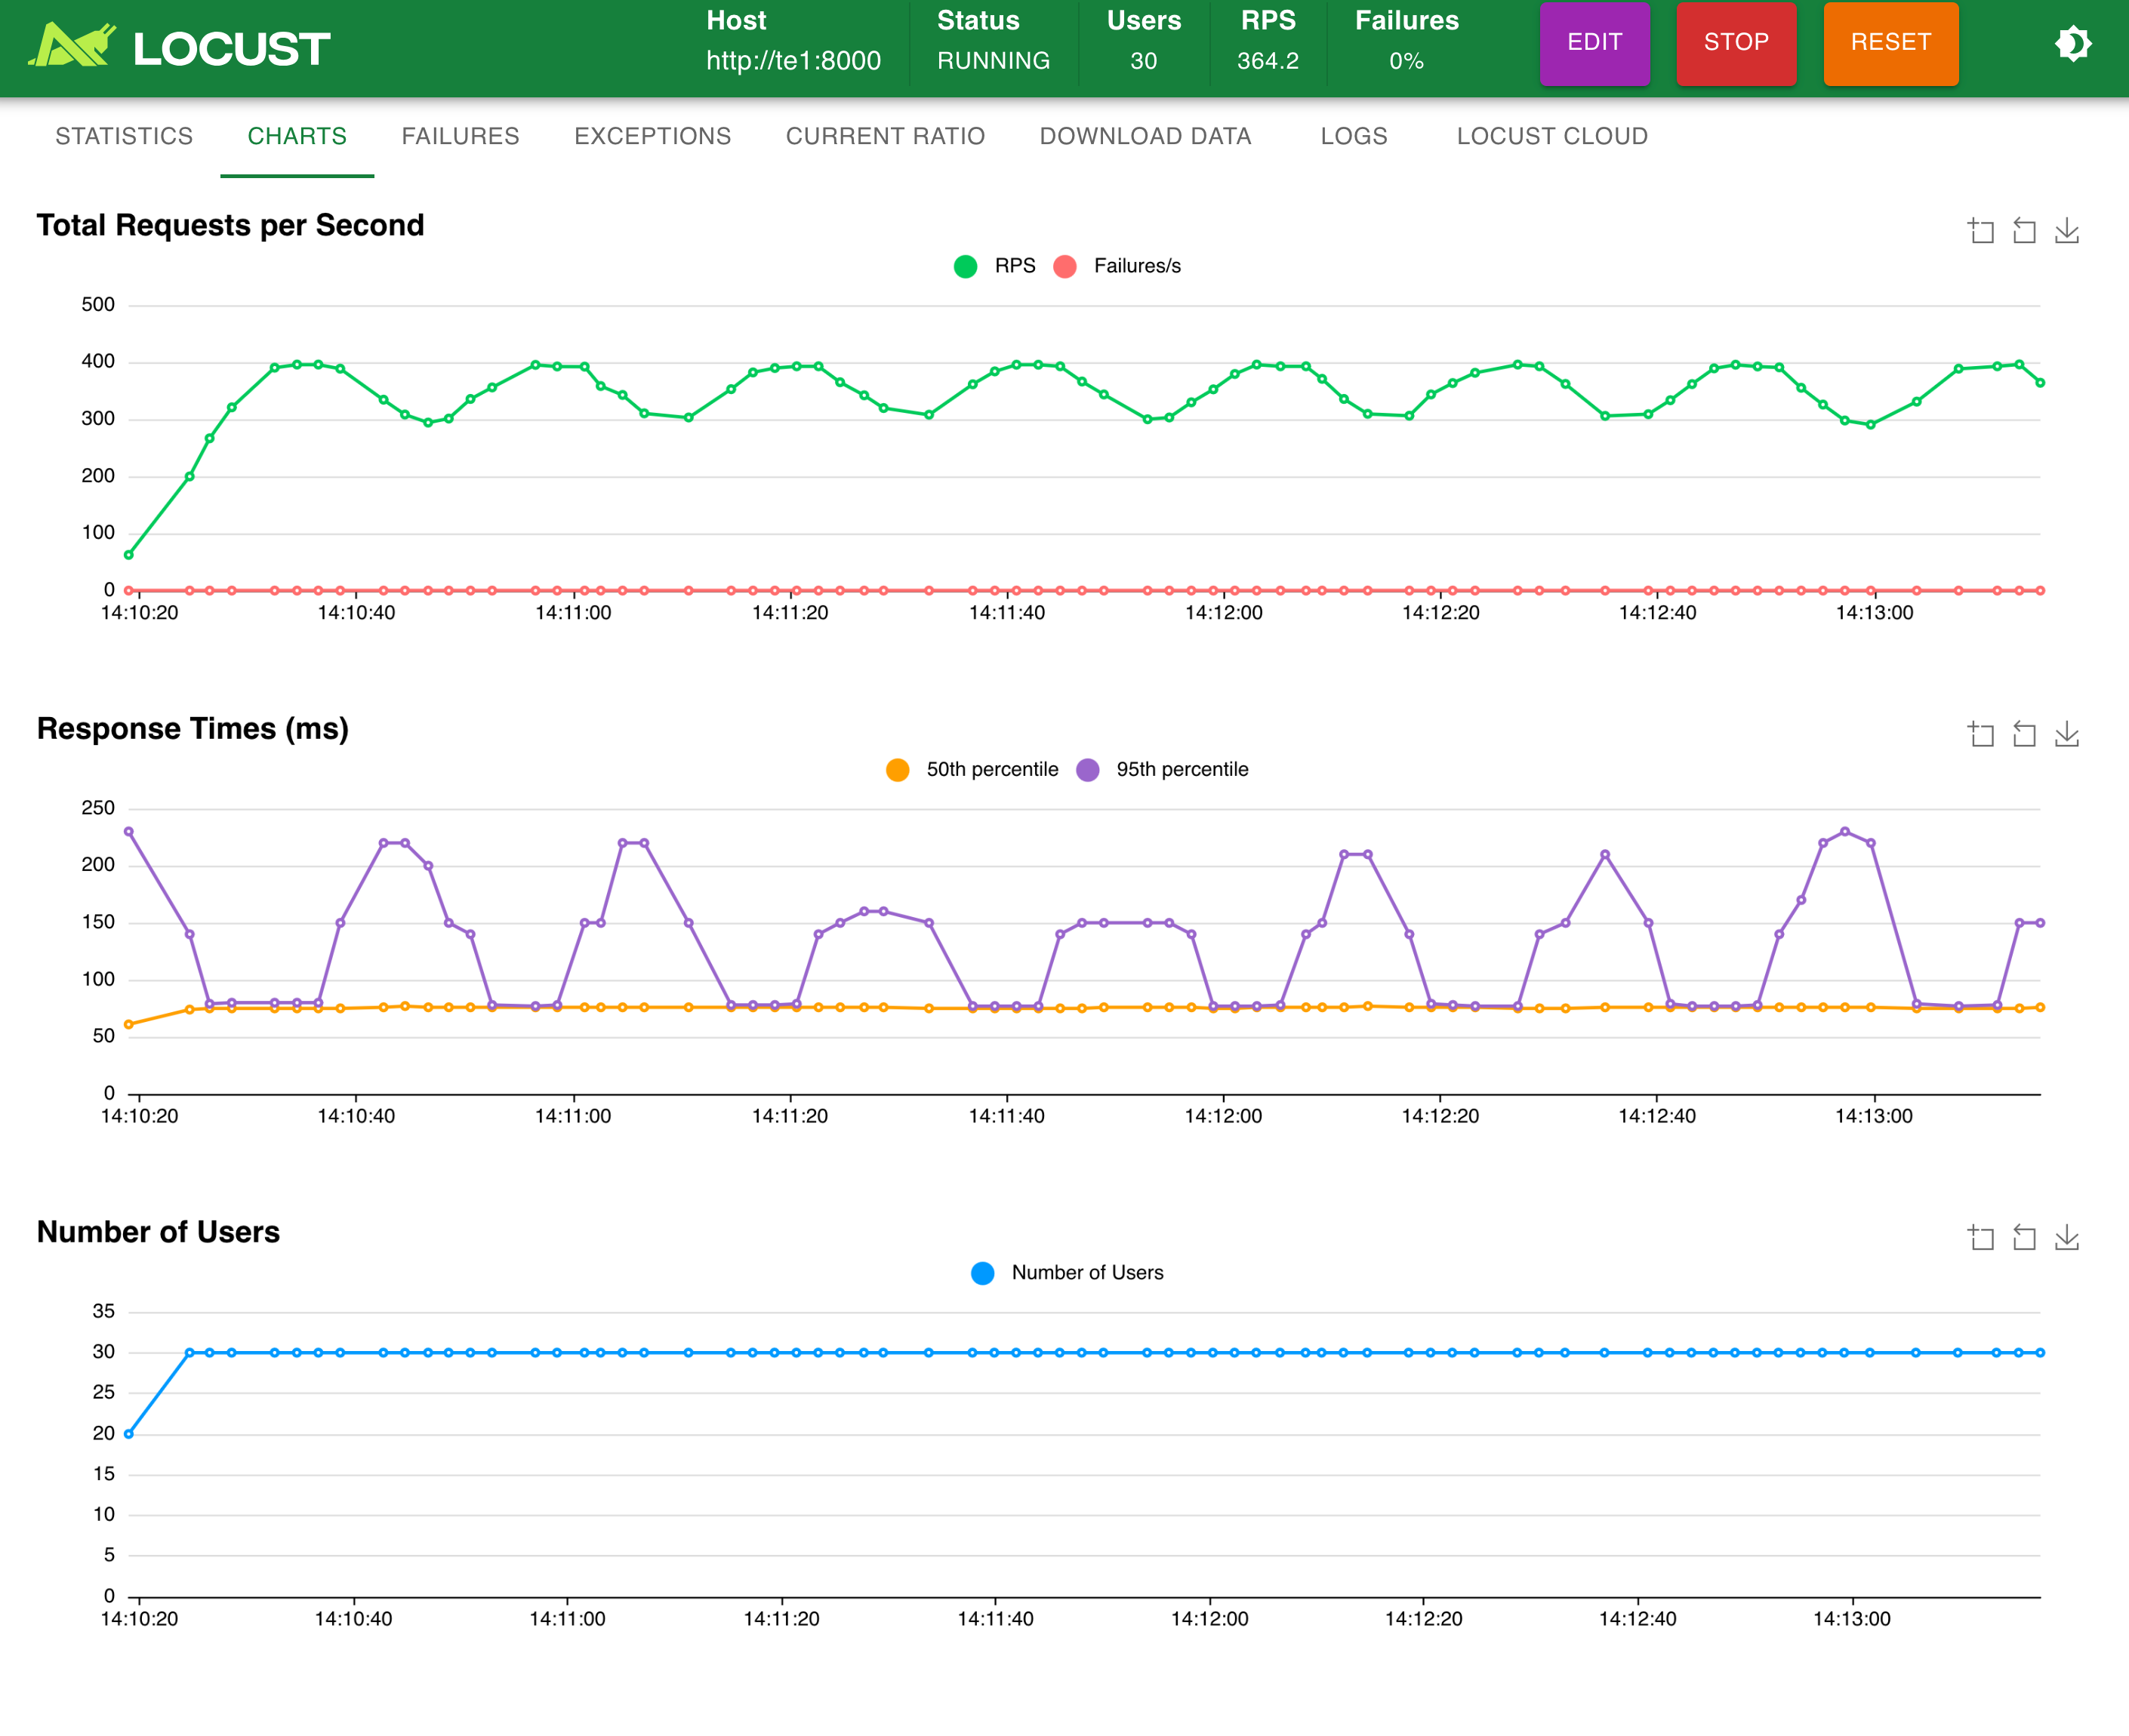The width and height of the screenshot is (2129, 1736).
Task: Download the Total Requests per Second chart image
Action: coord(2067,231)
